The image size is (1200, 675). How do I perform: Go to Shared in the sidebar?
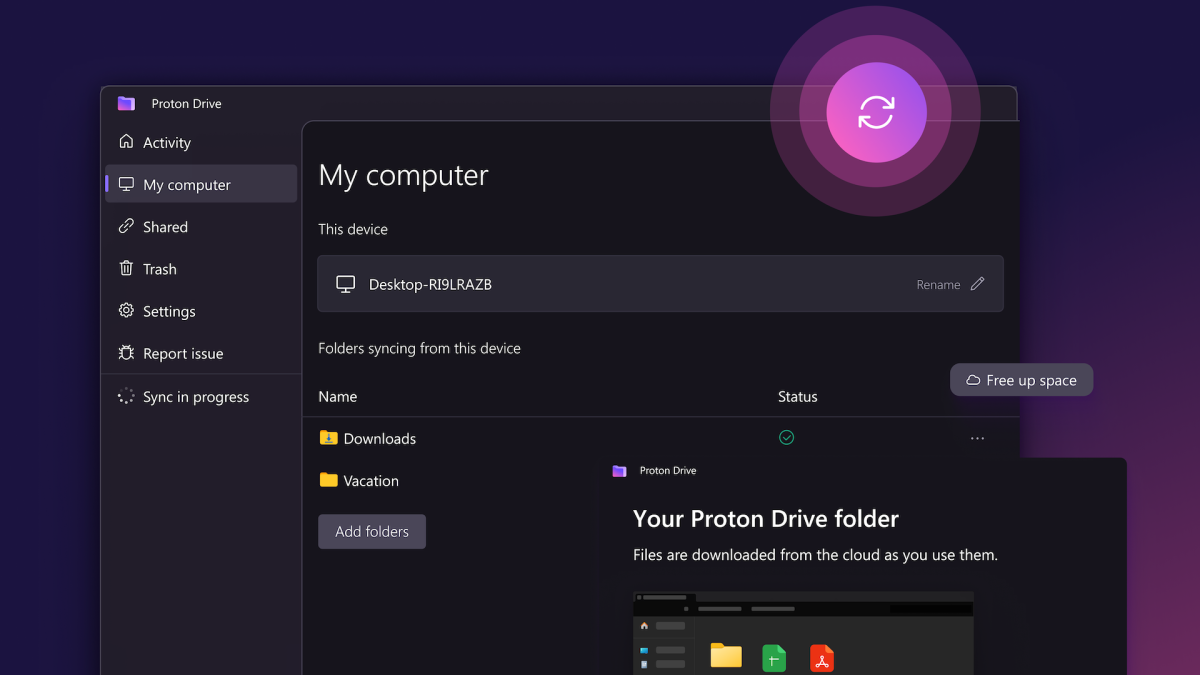coord(165,227)
